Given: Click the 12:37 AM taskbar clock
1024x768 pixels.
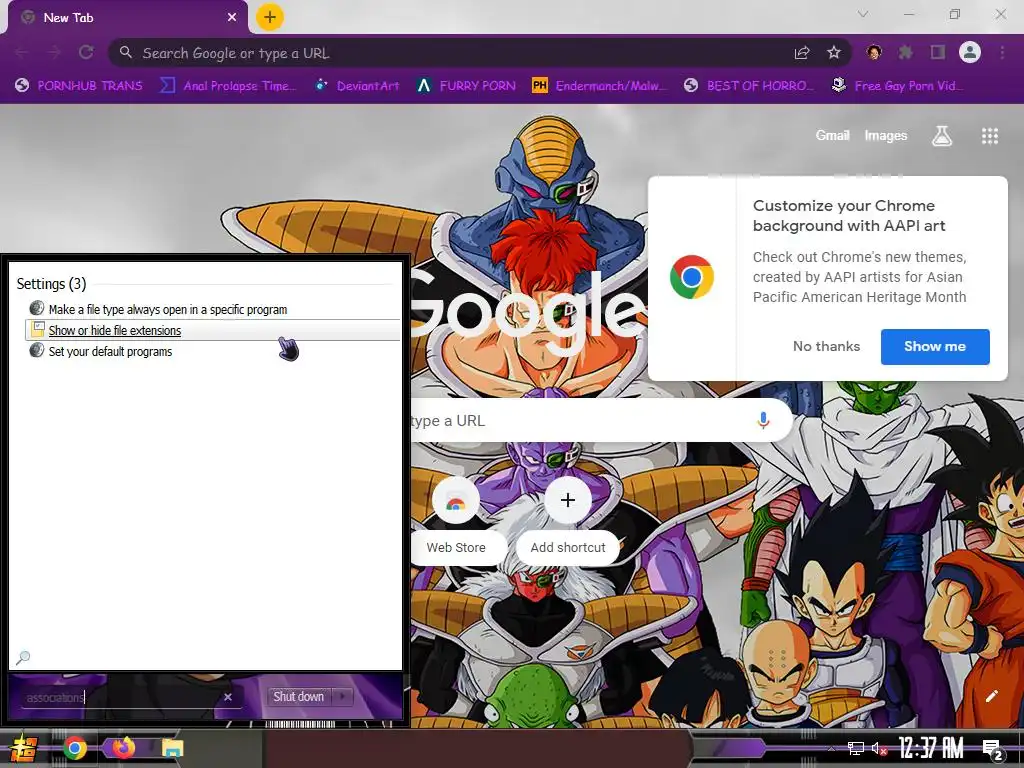Looking at the screenshot, I should 931,748.
